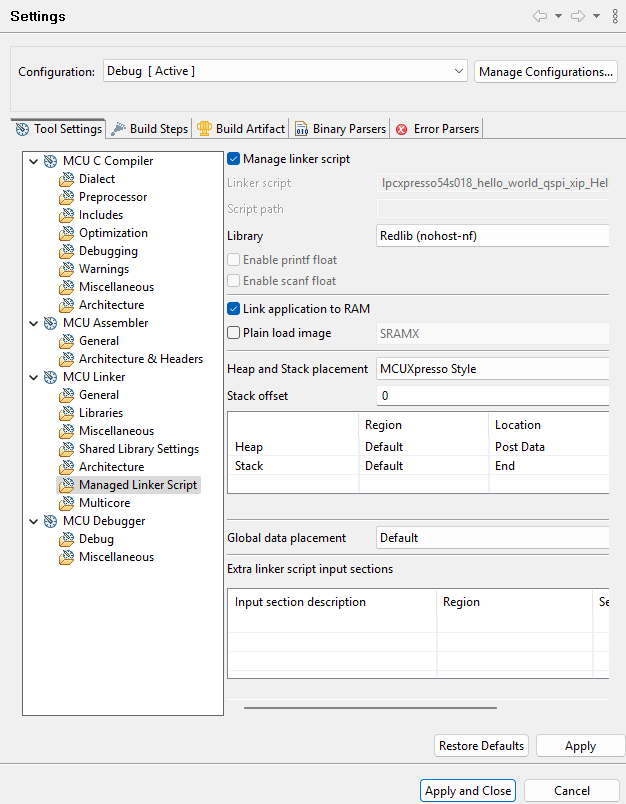Viewport: 626px width, 804px height.
Task: Click the Optimization folder icon
Action: 66,233
